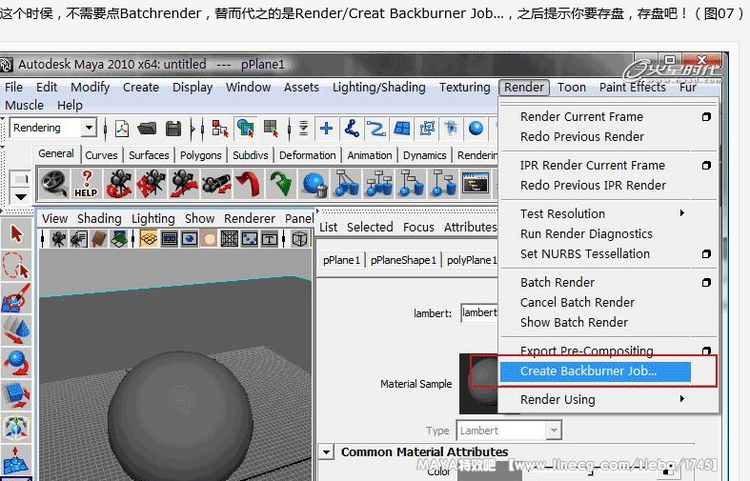Toggle the Rendering selection mask sphere icon

point(476,128)
